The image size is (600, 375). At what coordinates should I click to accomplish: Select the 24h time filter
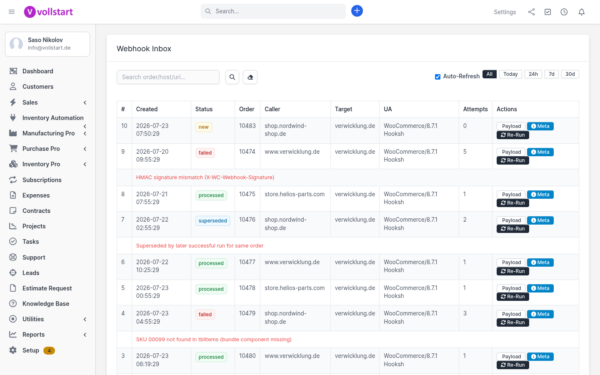click(x=533, y=74)
